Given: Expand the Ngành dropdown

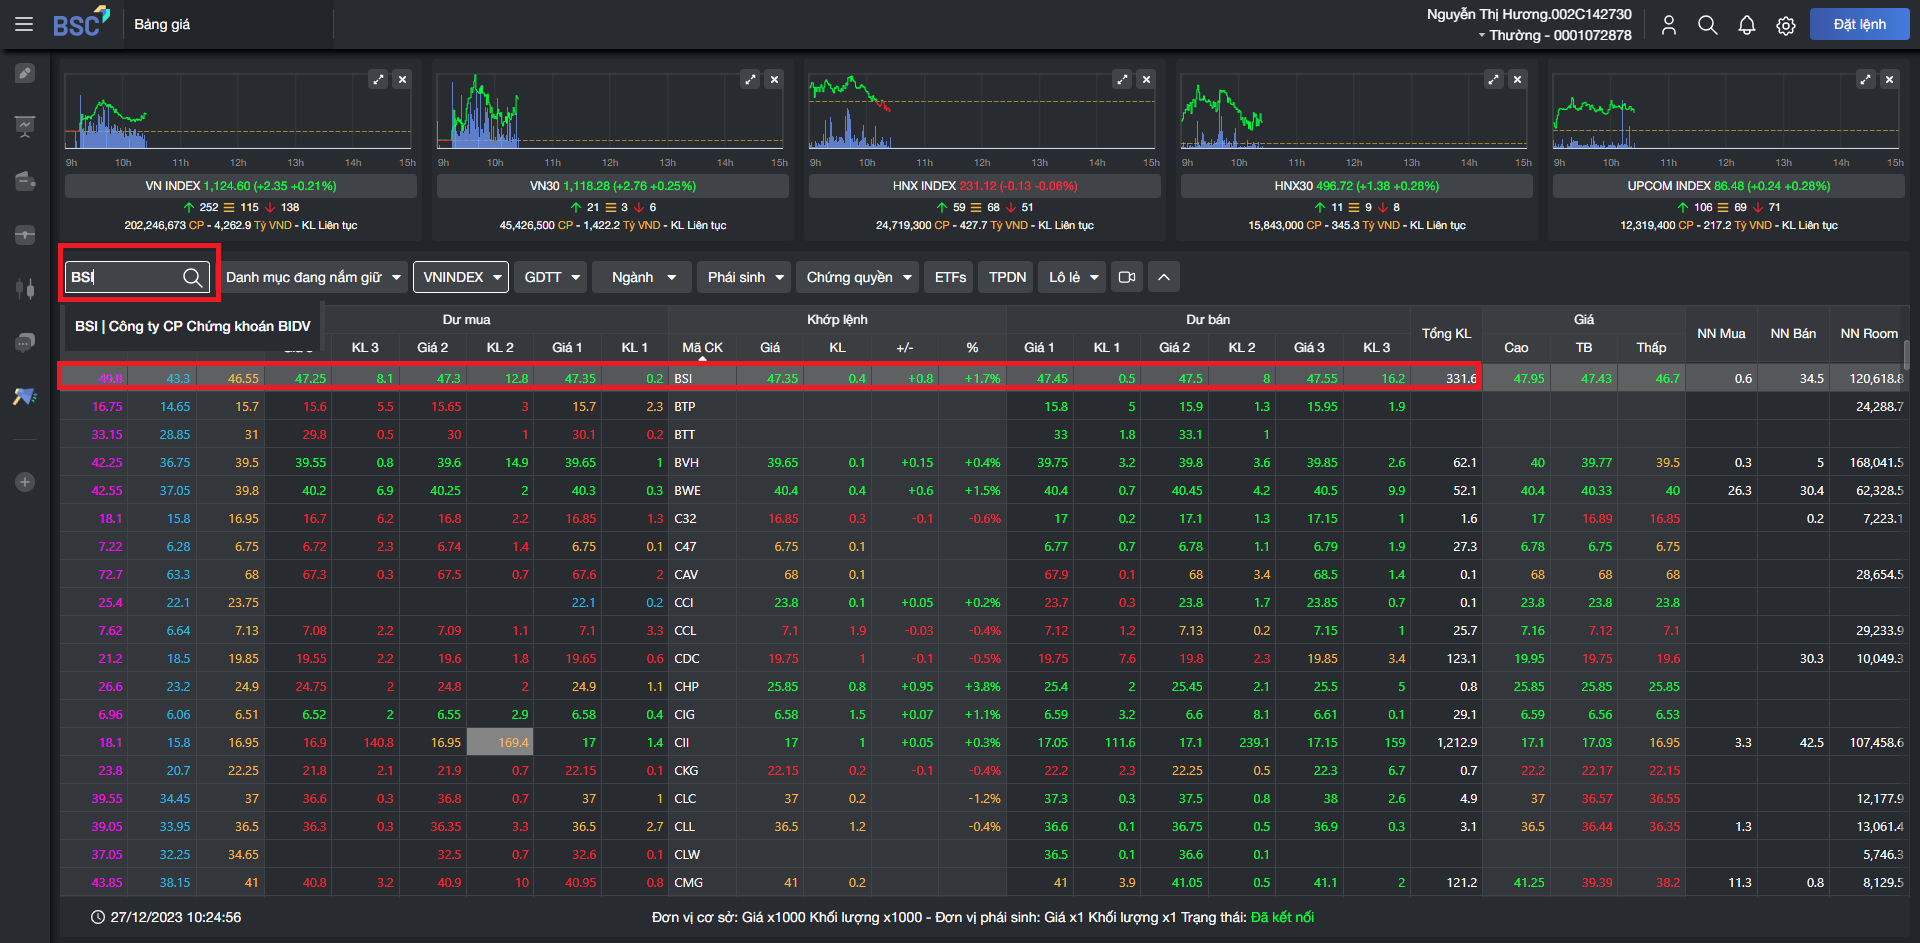Looking at the screenshot, I should [641, 277].
